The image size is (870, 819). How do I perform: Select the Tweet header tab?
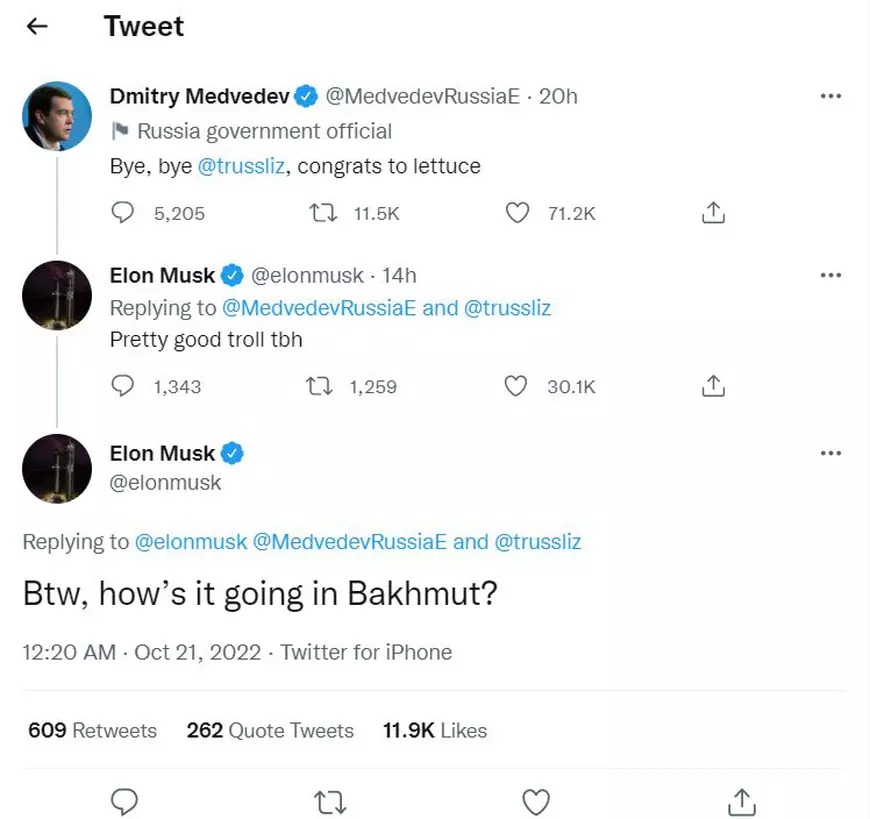[143, 26]
